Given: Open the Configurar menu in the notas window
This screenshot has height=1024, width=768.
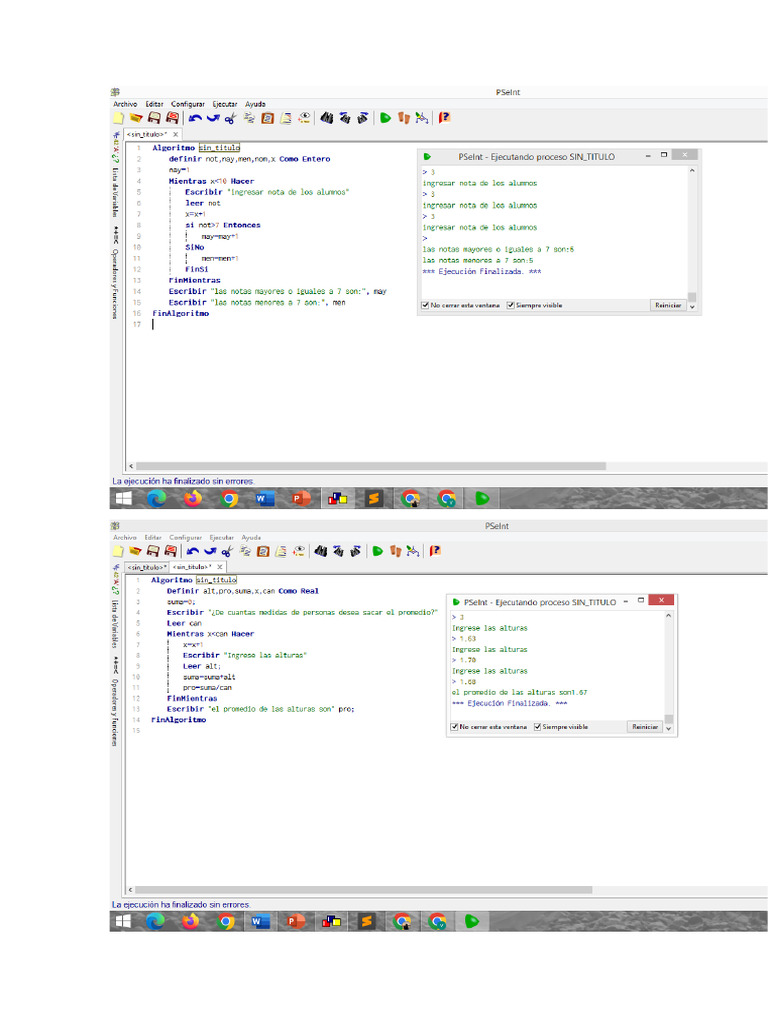Looking at the screenshot, I should click(x=188, y=104).
